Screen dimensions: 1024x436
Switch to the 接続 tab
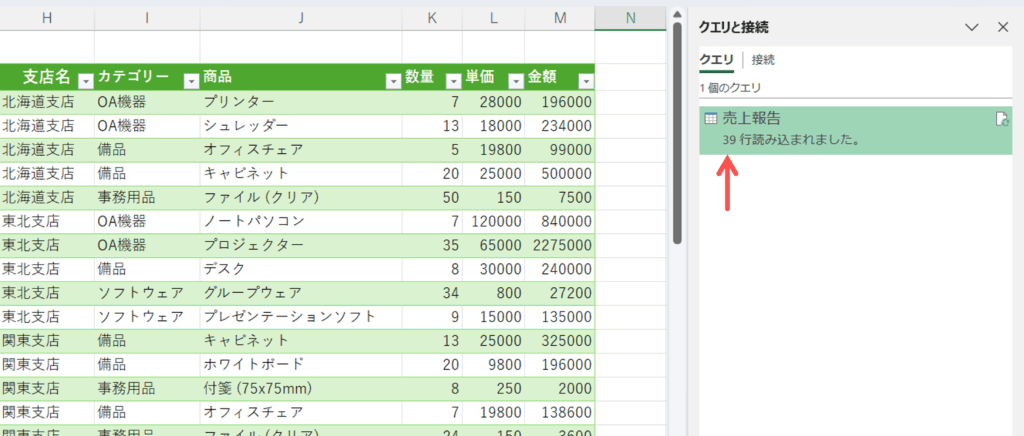(763, 60)
